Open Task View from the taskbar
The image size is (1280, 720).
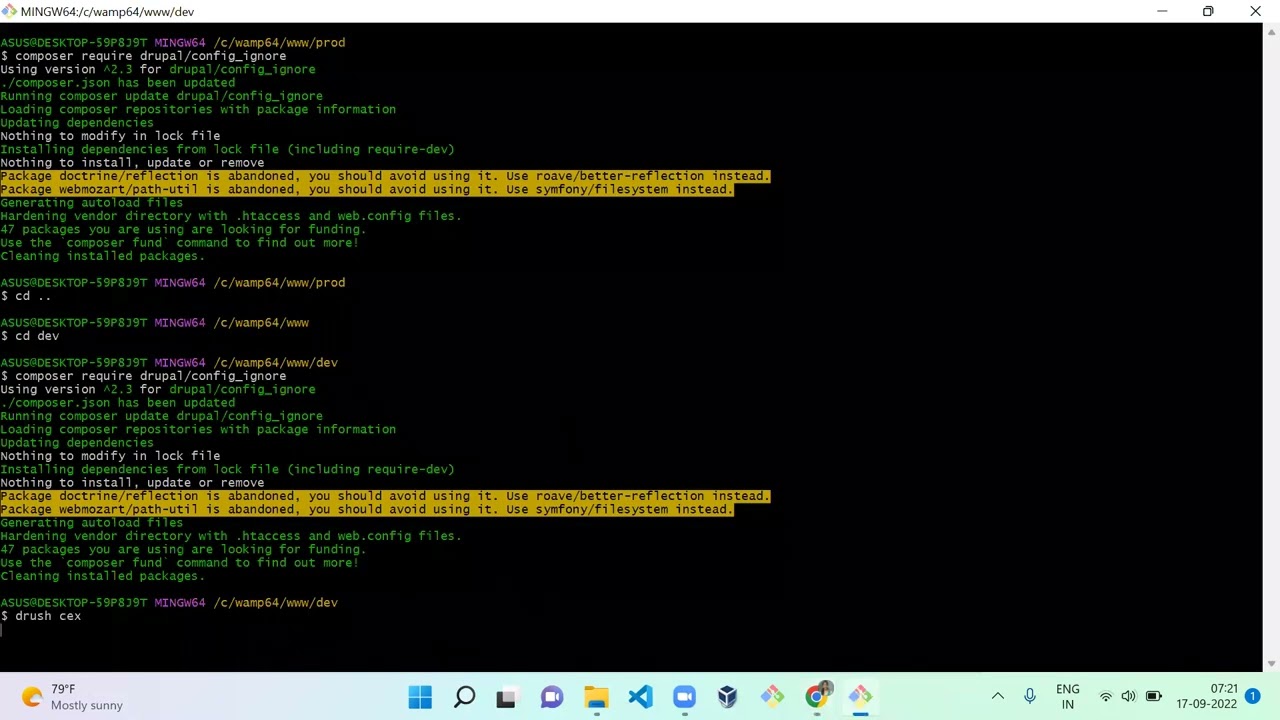coord(506,697)
